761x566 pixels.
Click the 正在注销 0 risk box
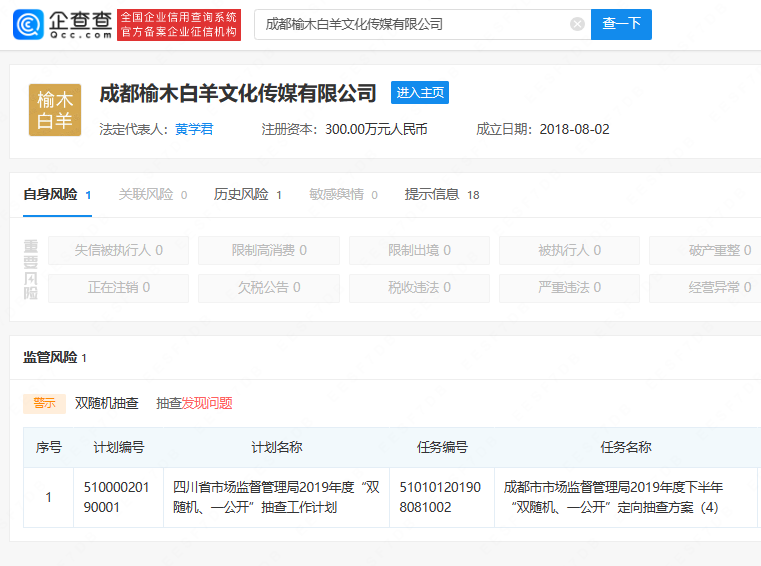click(118, 288)
